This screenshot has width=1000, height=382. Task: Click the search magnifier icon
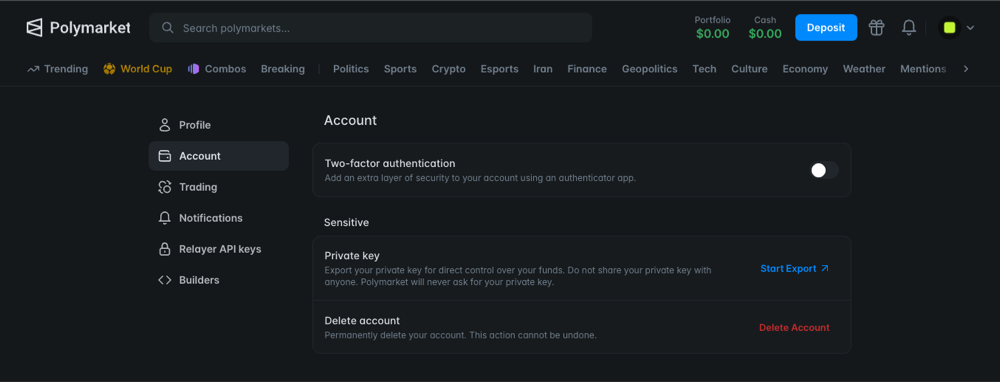click(168, 28)
